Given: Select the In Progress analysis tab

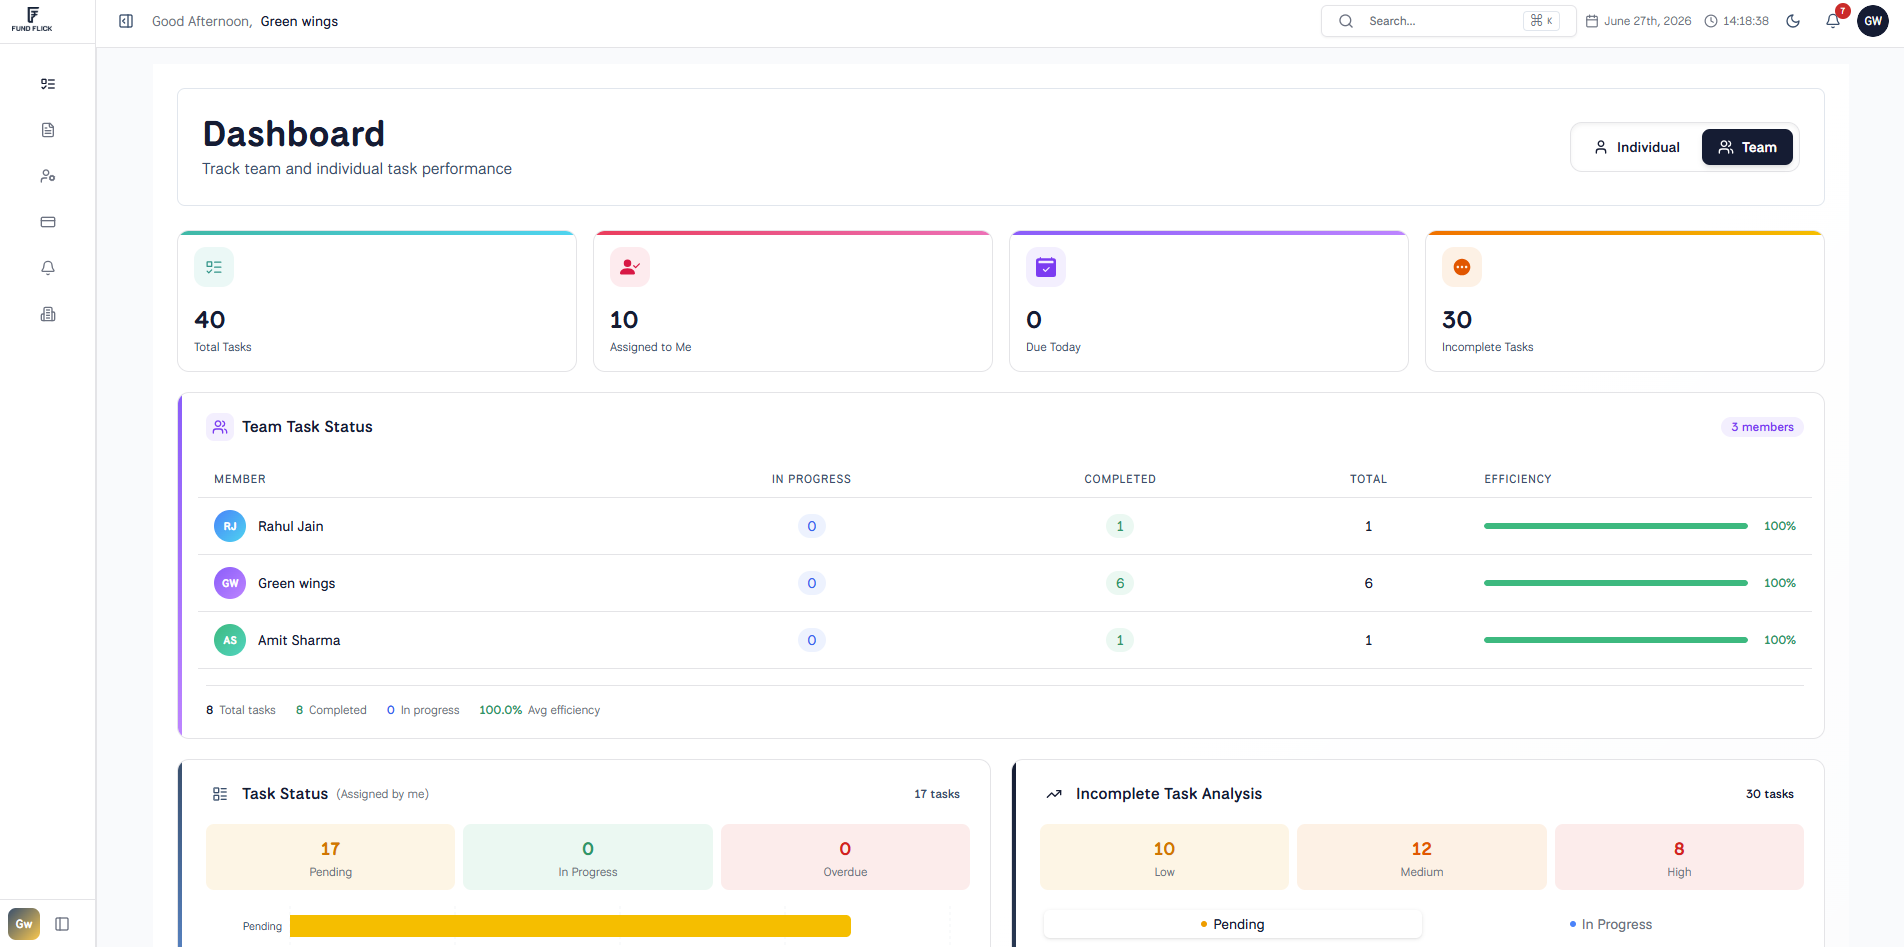Looking at the screenshot, I should 1611,924.
